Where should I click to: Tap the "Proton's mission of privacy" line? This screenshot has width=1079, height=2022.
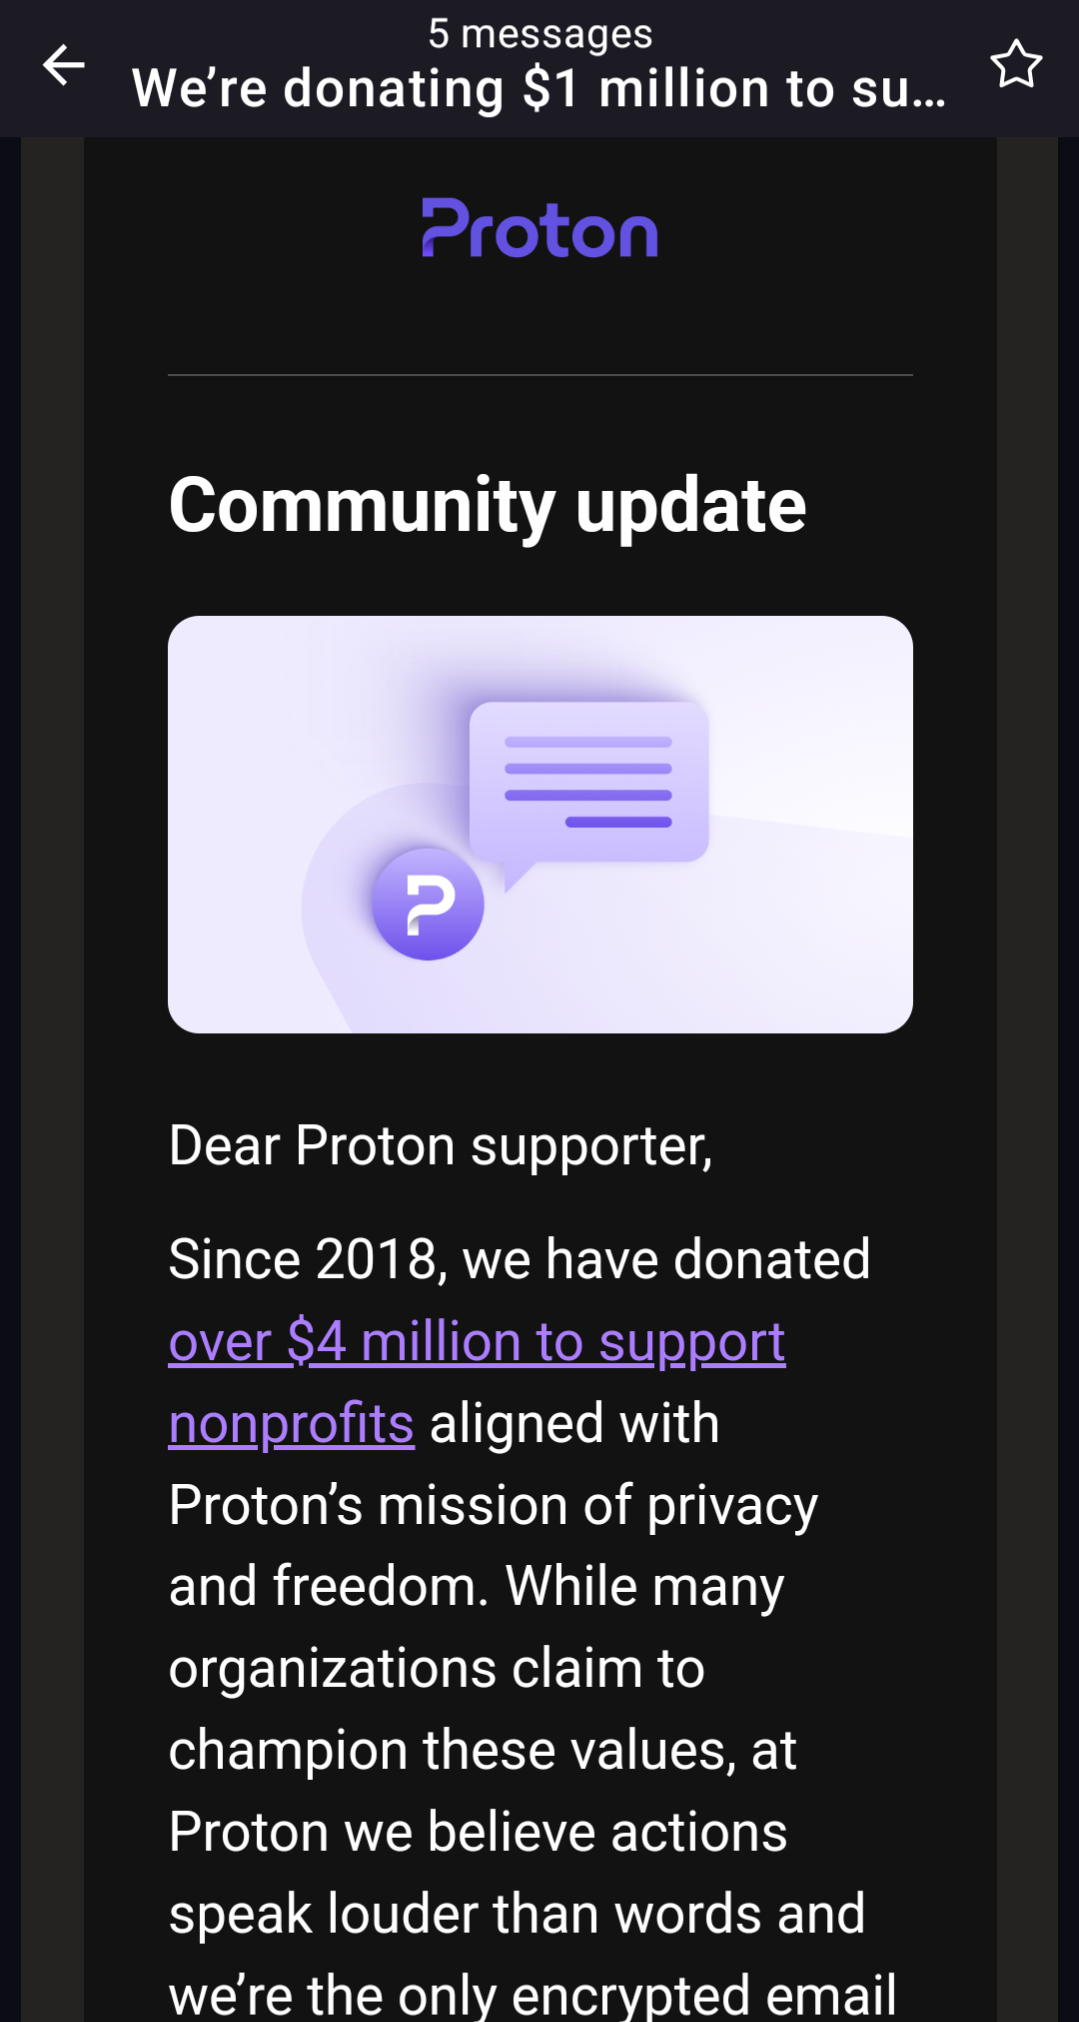pyautogui.click(x=493, y=1505)
